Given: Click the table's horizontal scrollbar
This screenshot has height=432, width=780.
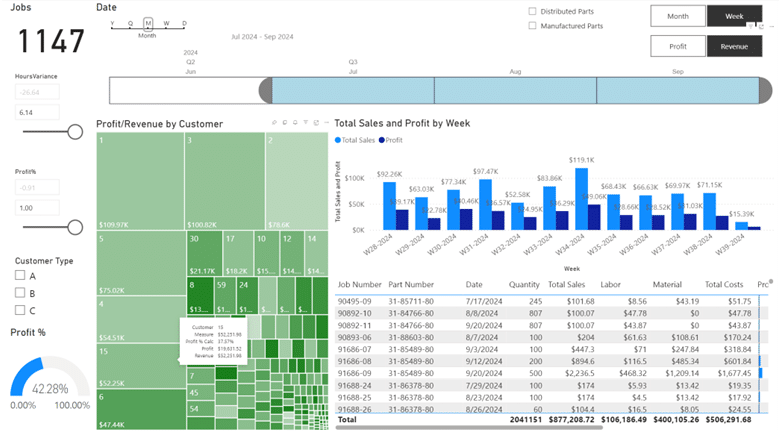Looking at the screenshot, I should pos(470,427).
